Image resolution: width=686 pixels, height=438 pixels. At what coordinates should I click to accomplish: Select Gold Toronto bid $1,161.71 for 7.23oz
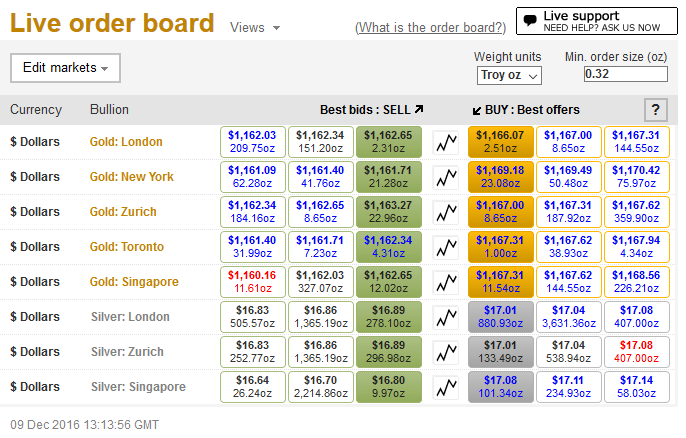pyautogui.click(x=321, y=247)
